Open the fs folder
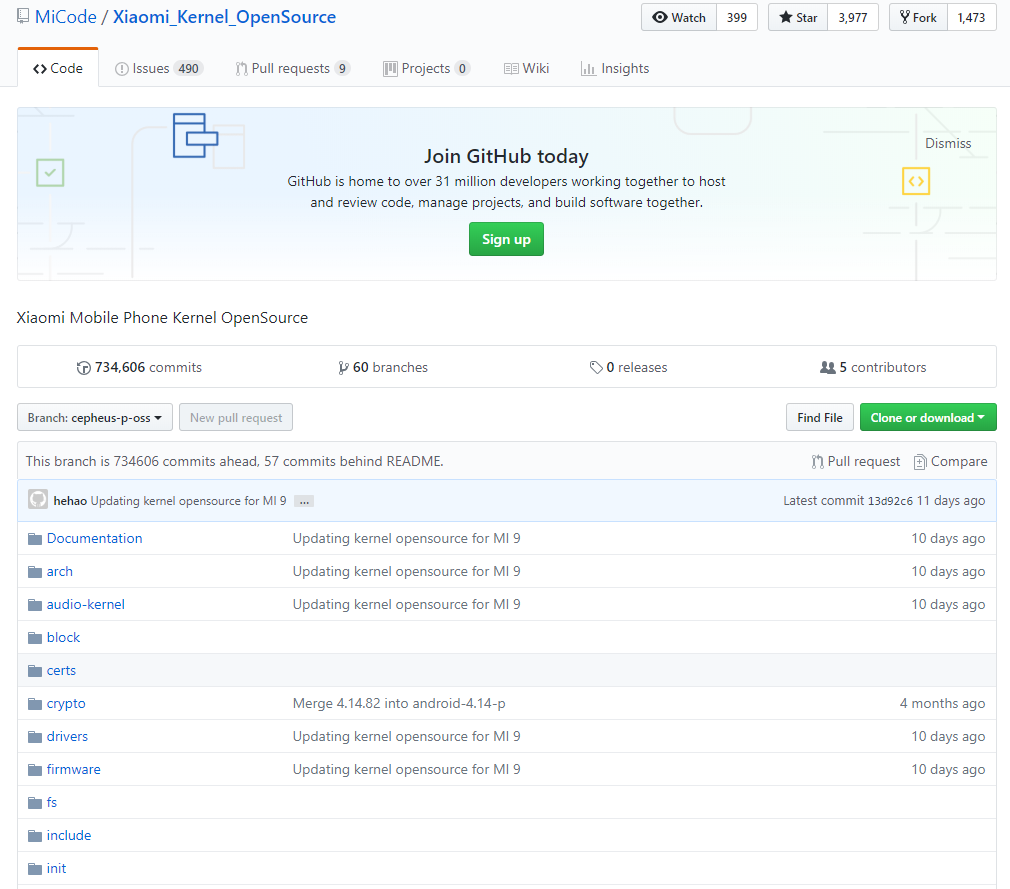The image size is (1010, 889). [x=52, y=802]
